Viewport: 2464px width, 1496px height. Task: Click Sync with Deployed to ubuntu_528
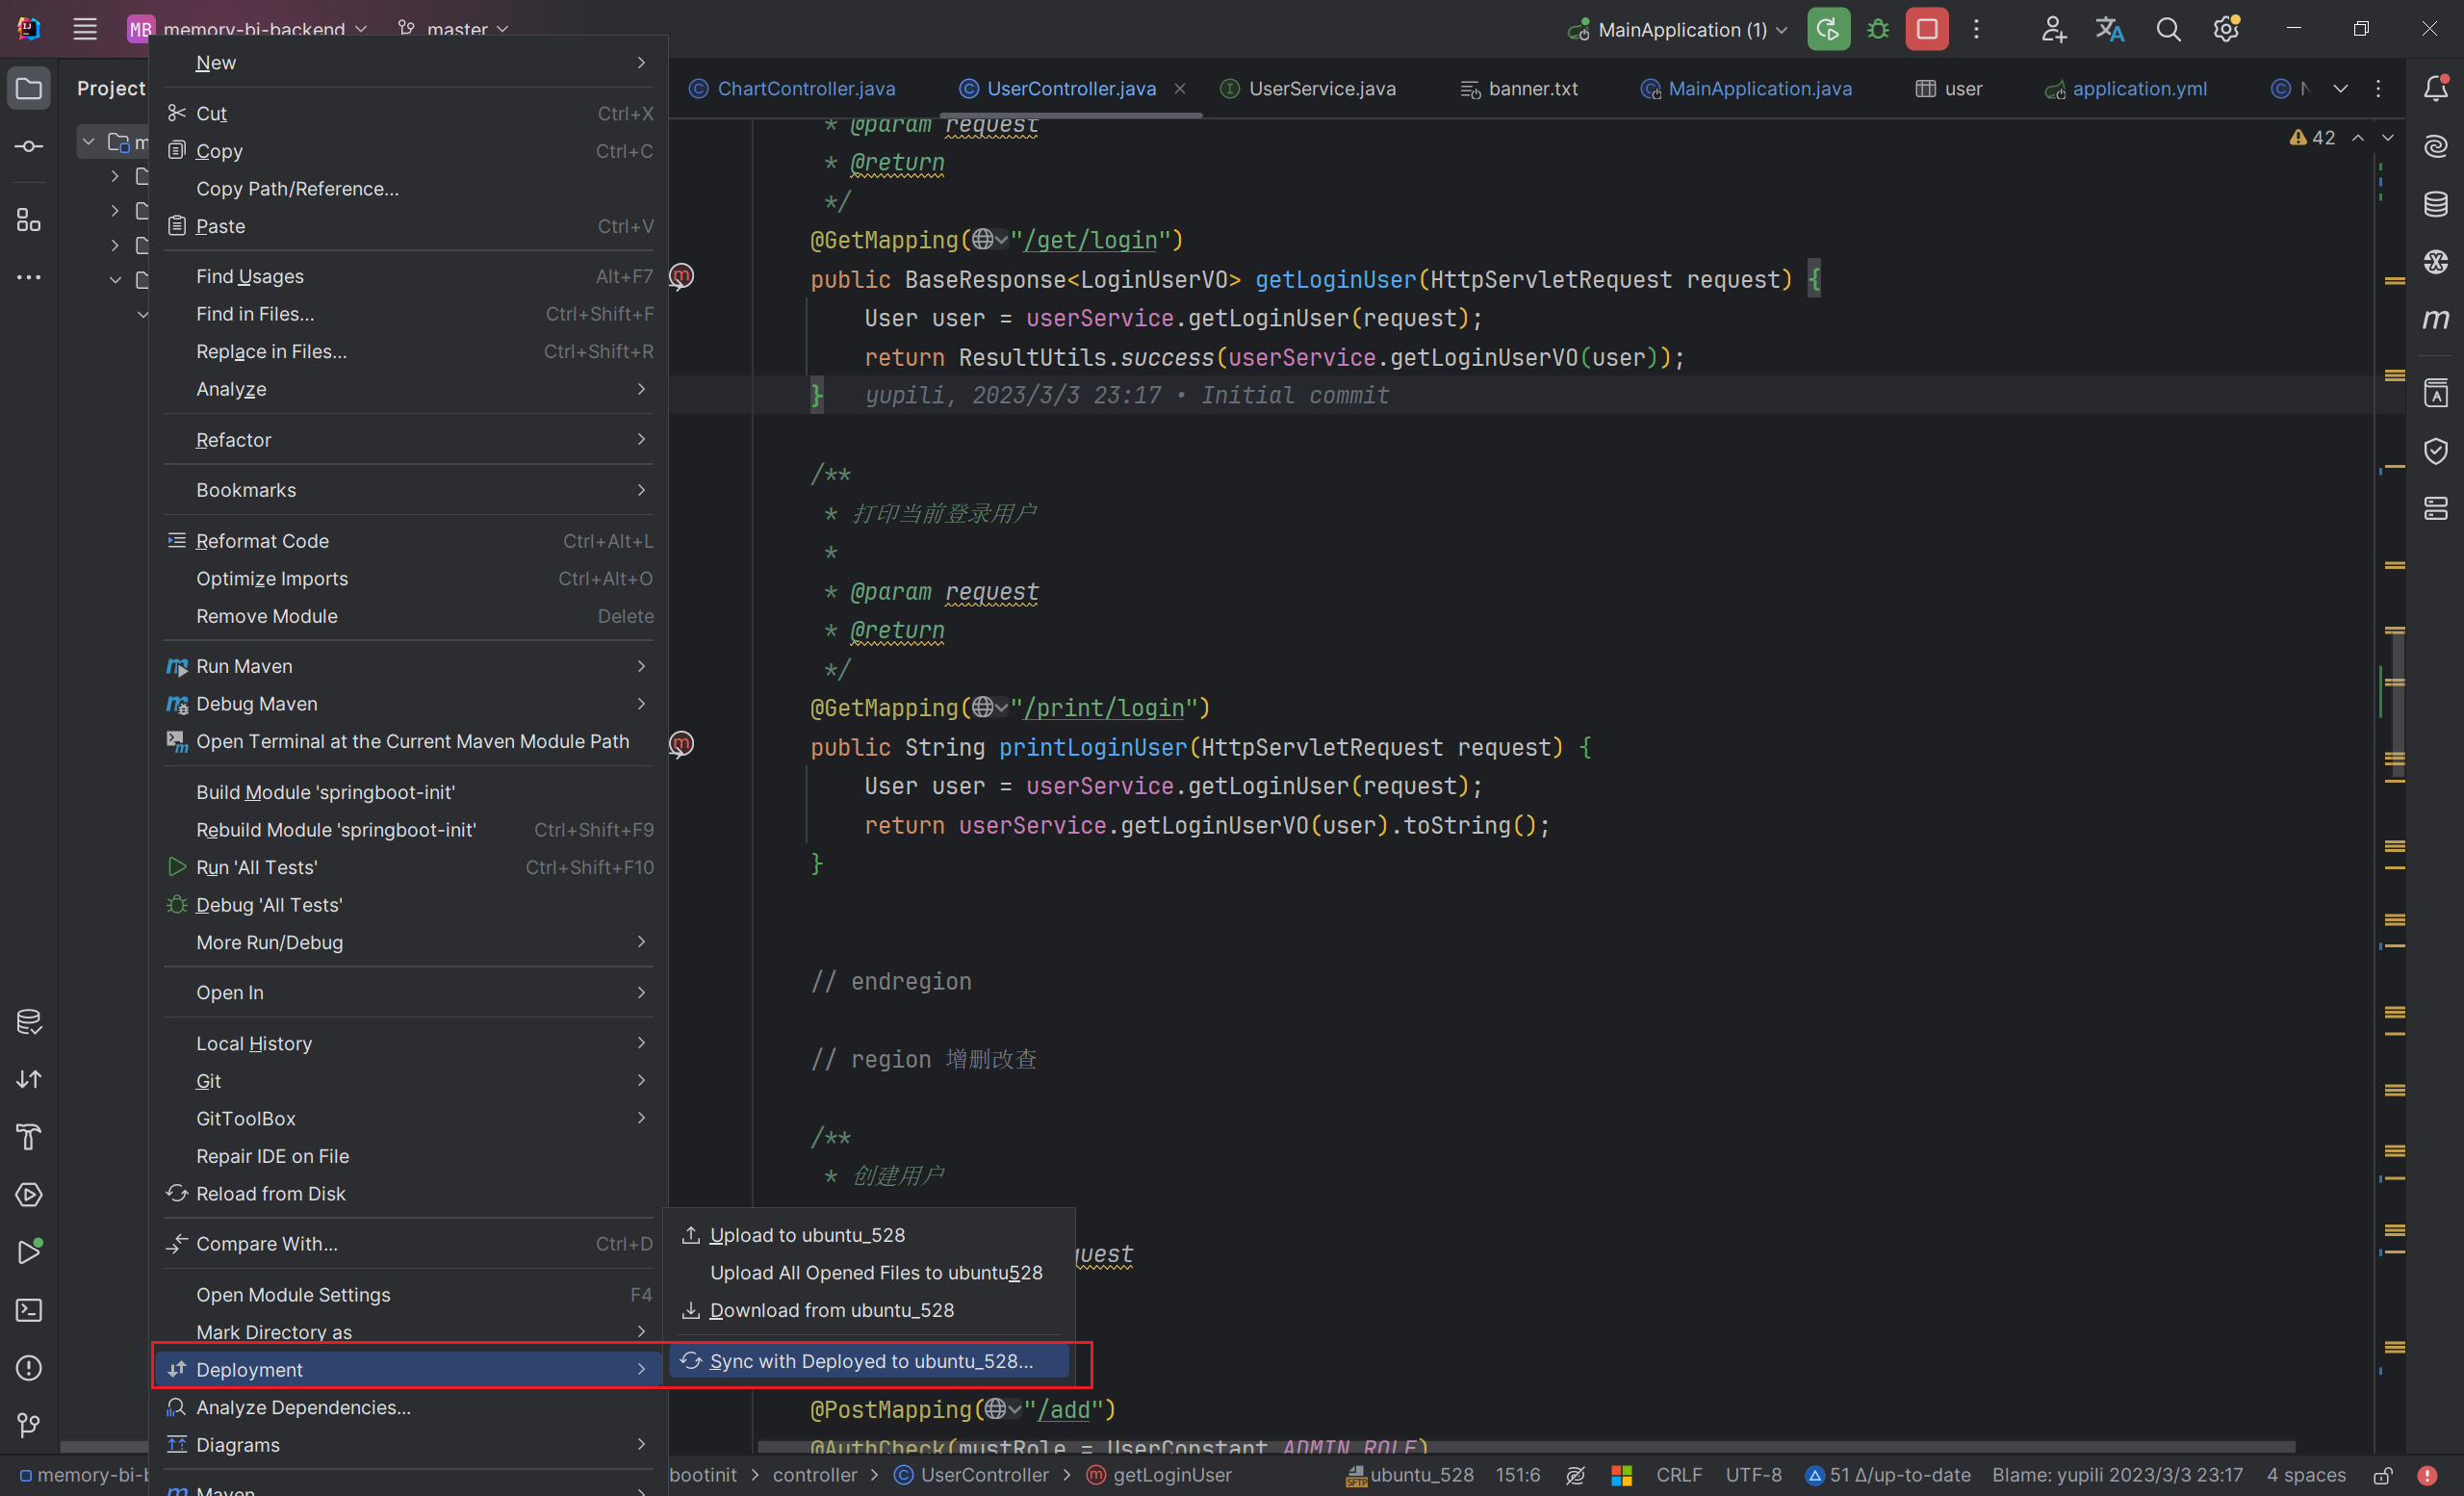click(869, 1361)
